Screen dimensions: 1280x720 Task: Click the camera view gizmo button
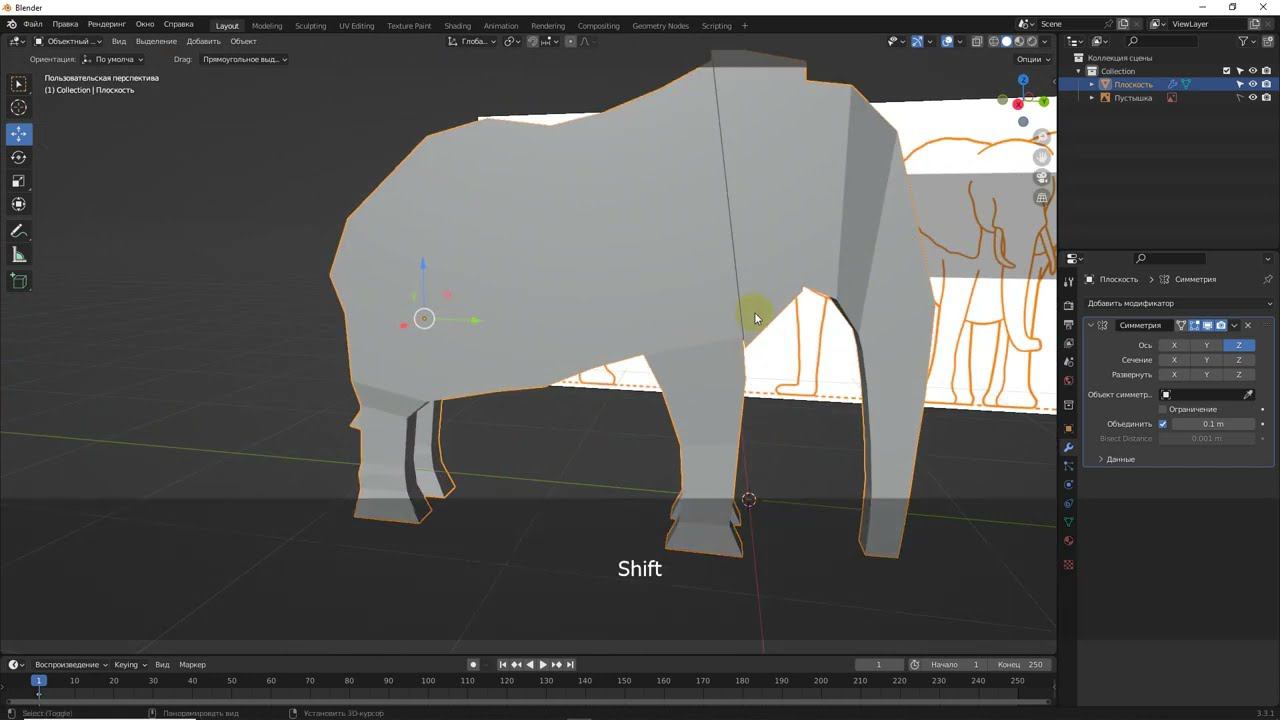pyautogui.click(x=1042, y=177)
